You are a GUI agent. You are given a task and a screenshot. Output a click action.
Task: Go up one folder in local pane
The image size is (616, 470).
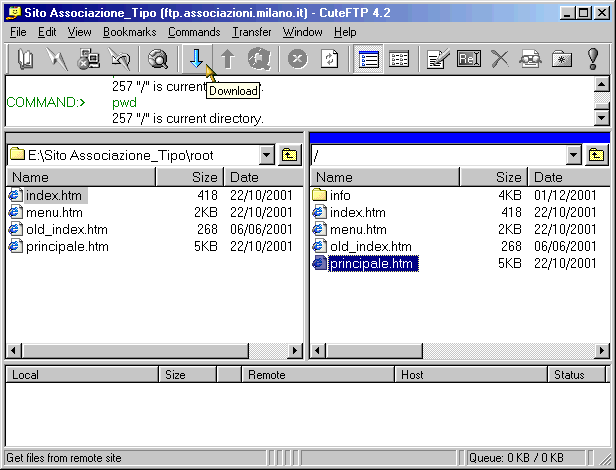tap(290, 155)
